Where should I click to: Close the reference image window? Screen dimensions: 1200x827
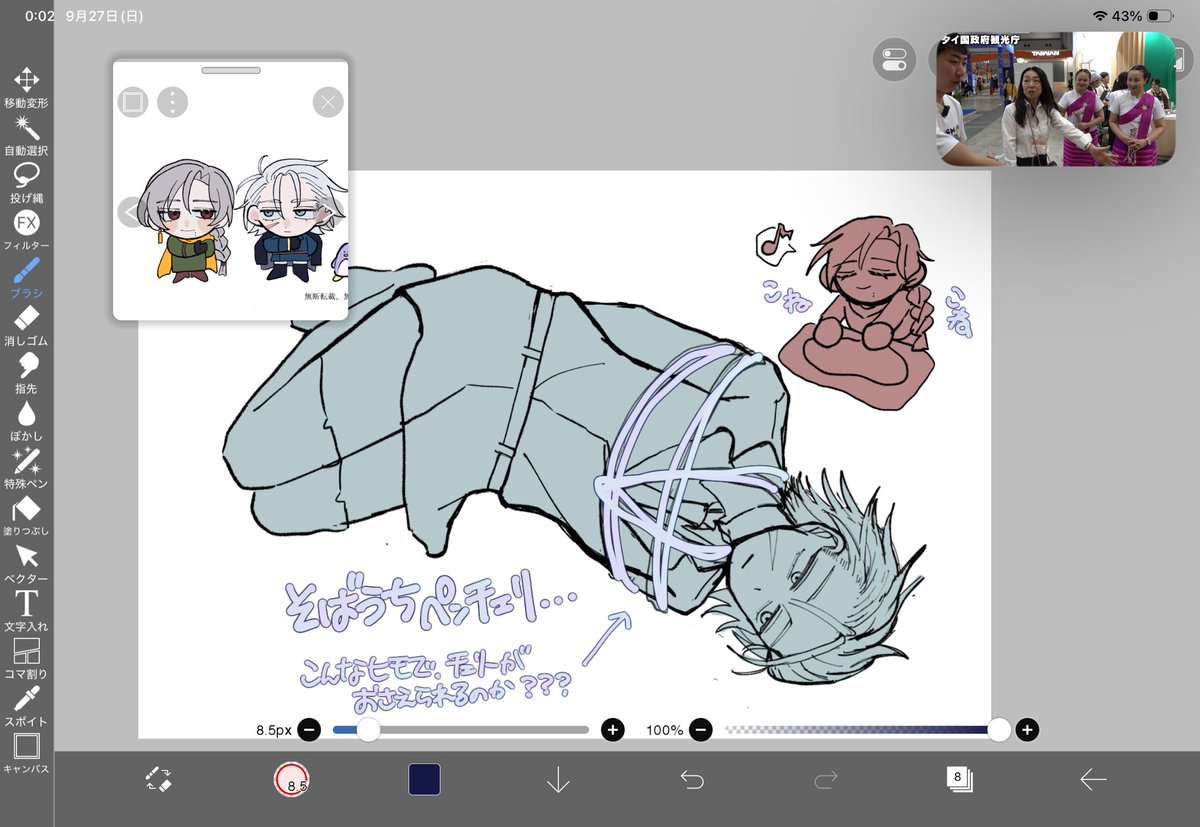328,102
